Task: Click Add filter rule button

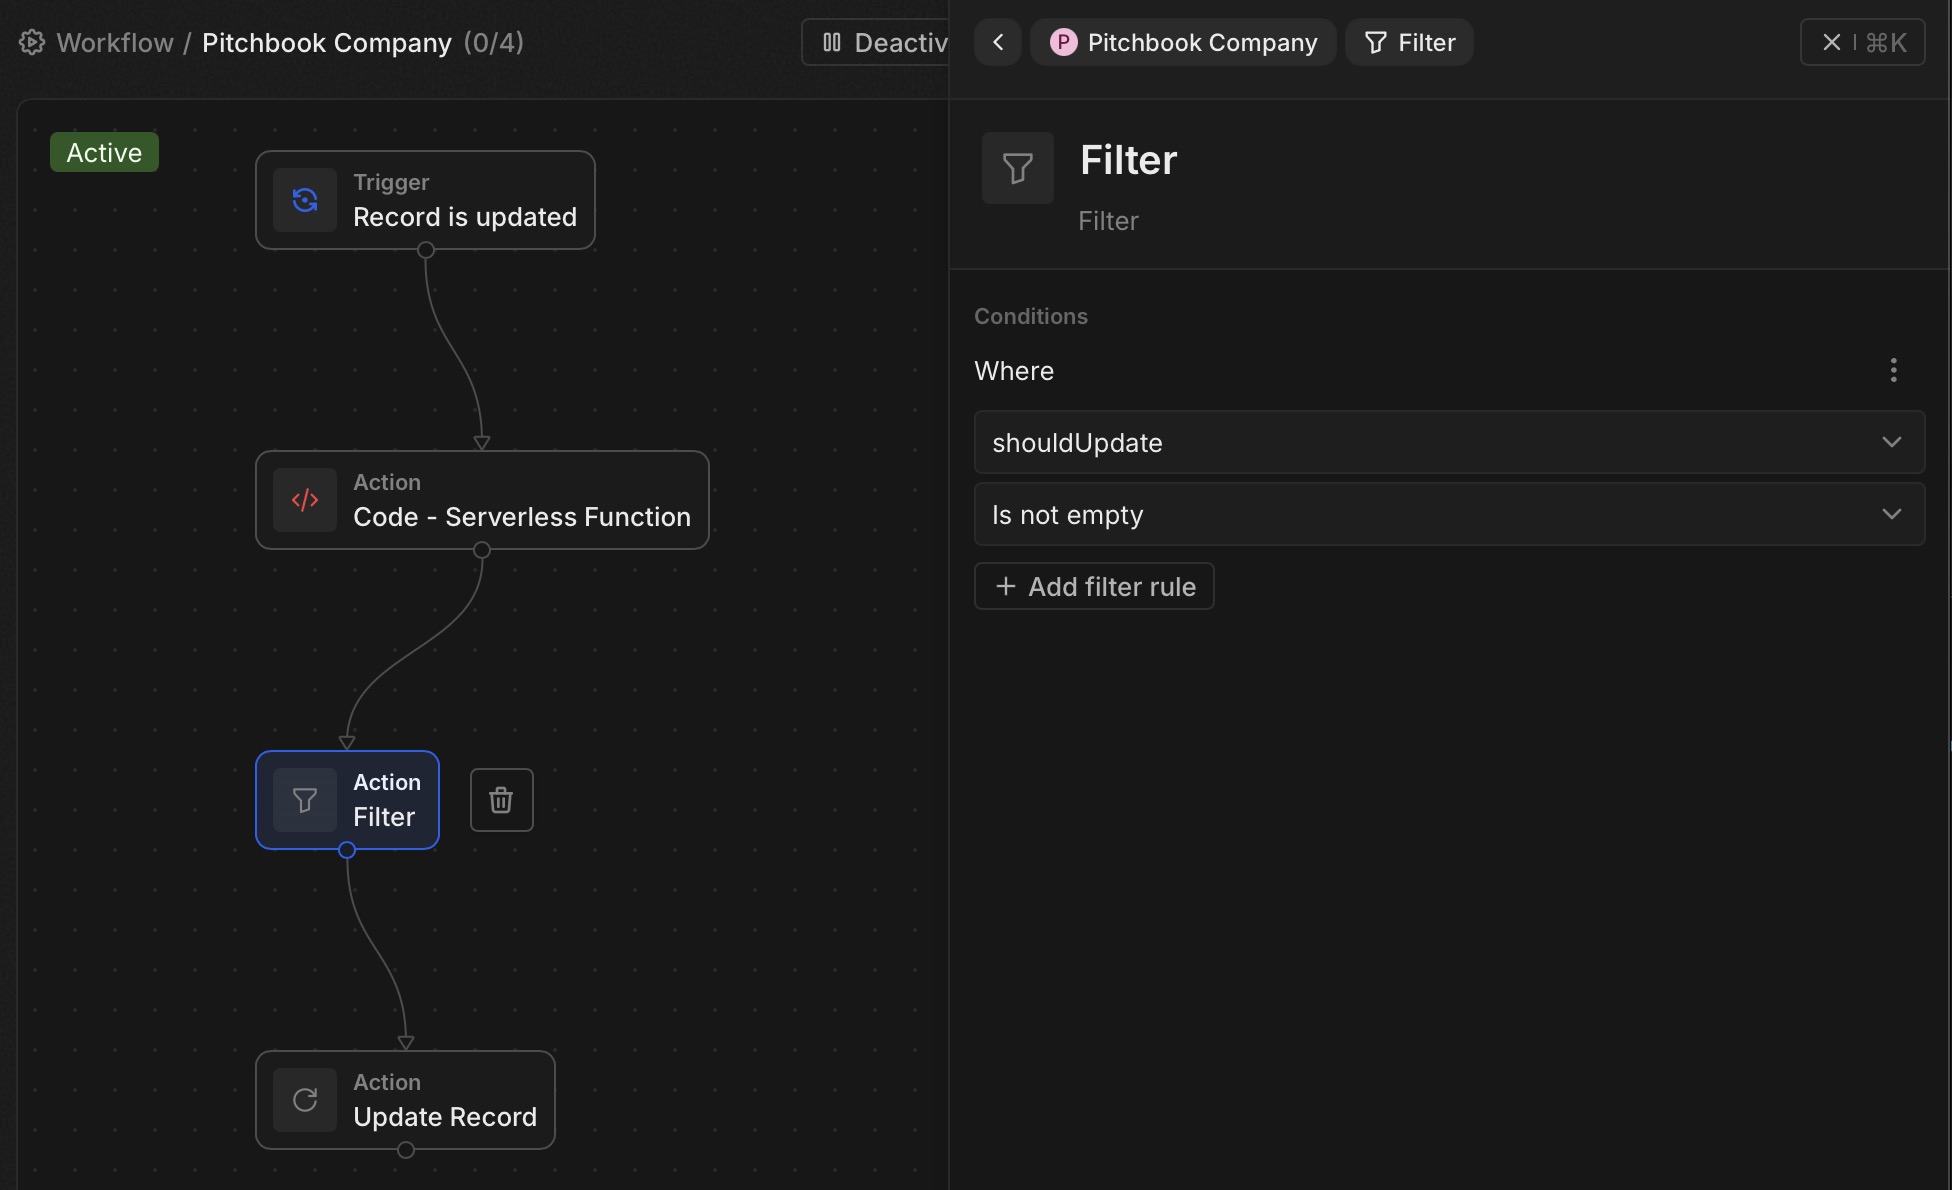Action: coord(1094,586)
